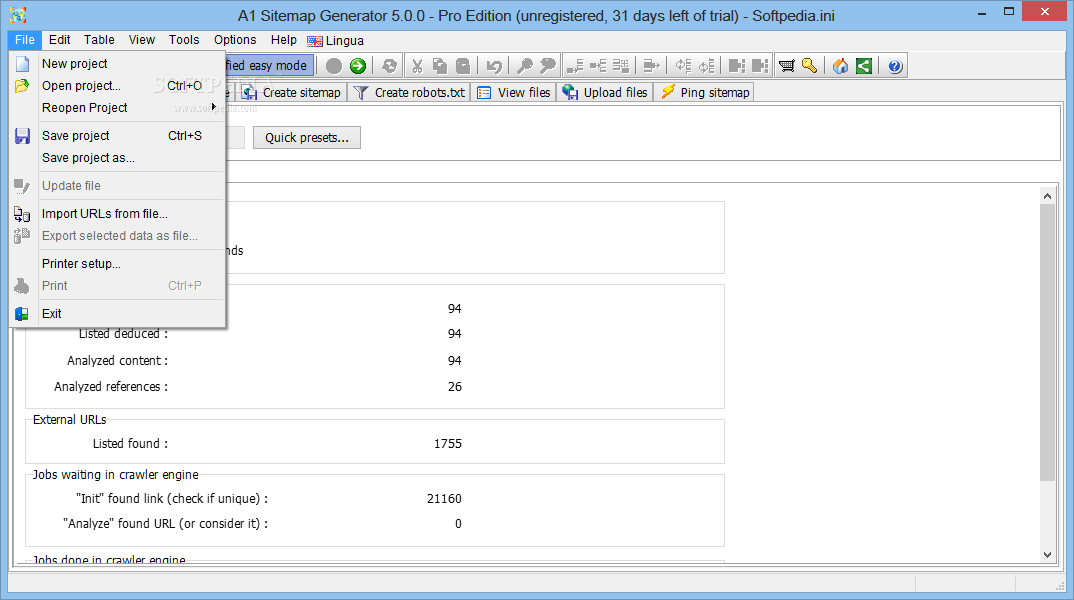The width and height of the screenshot is (1074, 600).
Task: Click the Paste clipboard icon
Action: 463,66
